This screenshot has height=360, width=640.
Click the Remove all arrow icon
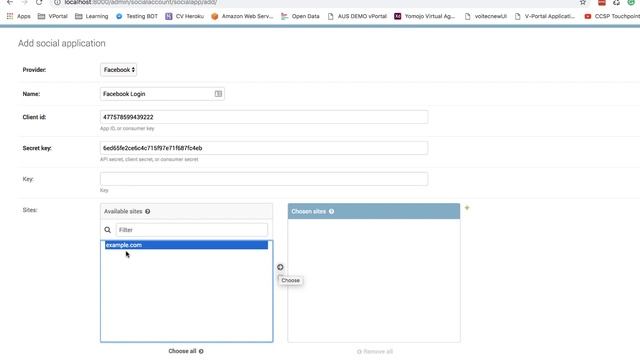pos(359,351)
